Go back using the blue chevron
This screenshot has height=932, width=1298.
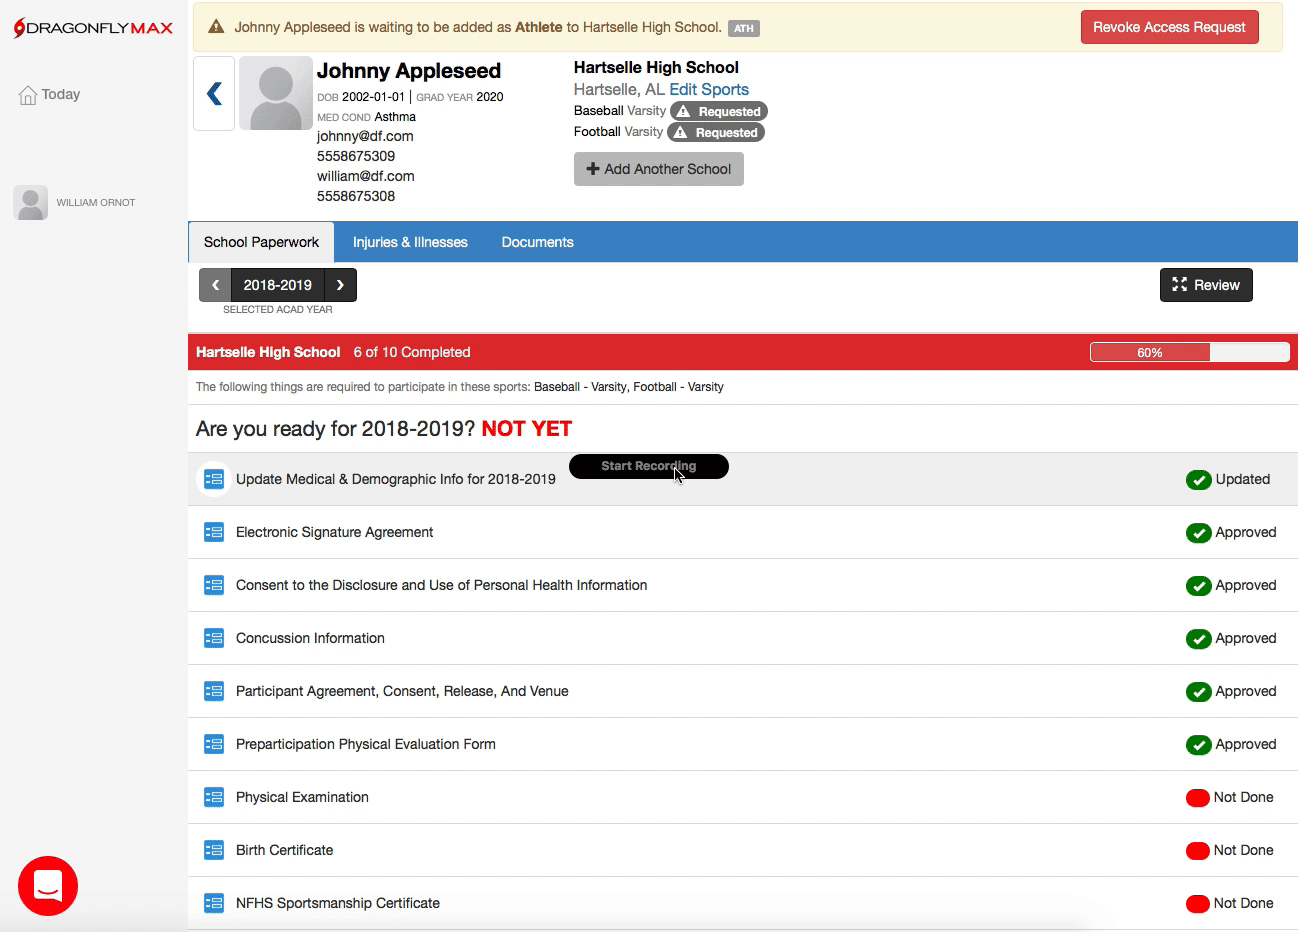(214, 94)
